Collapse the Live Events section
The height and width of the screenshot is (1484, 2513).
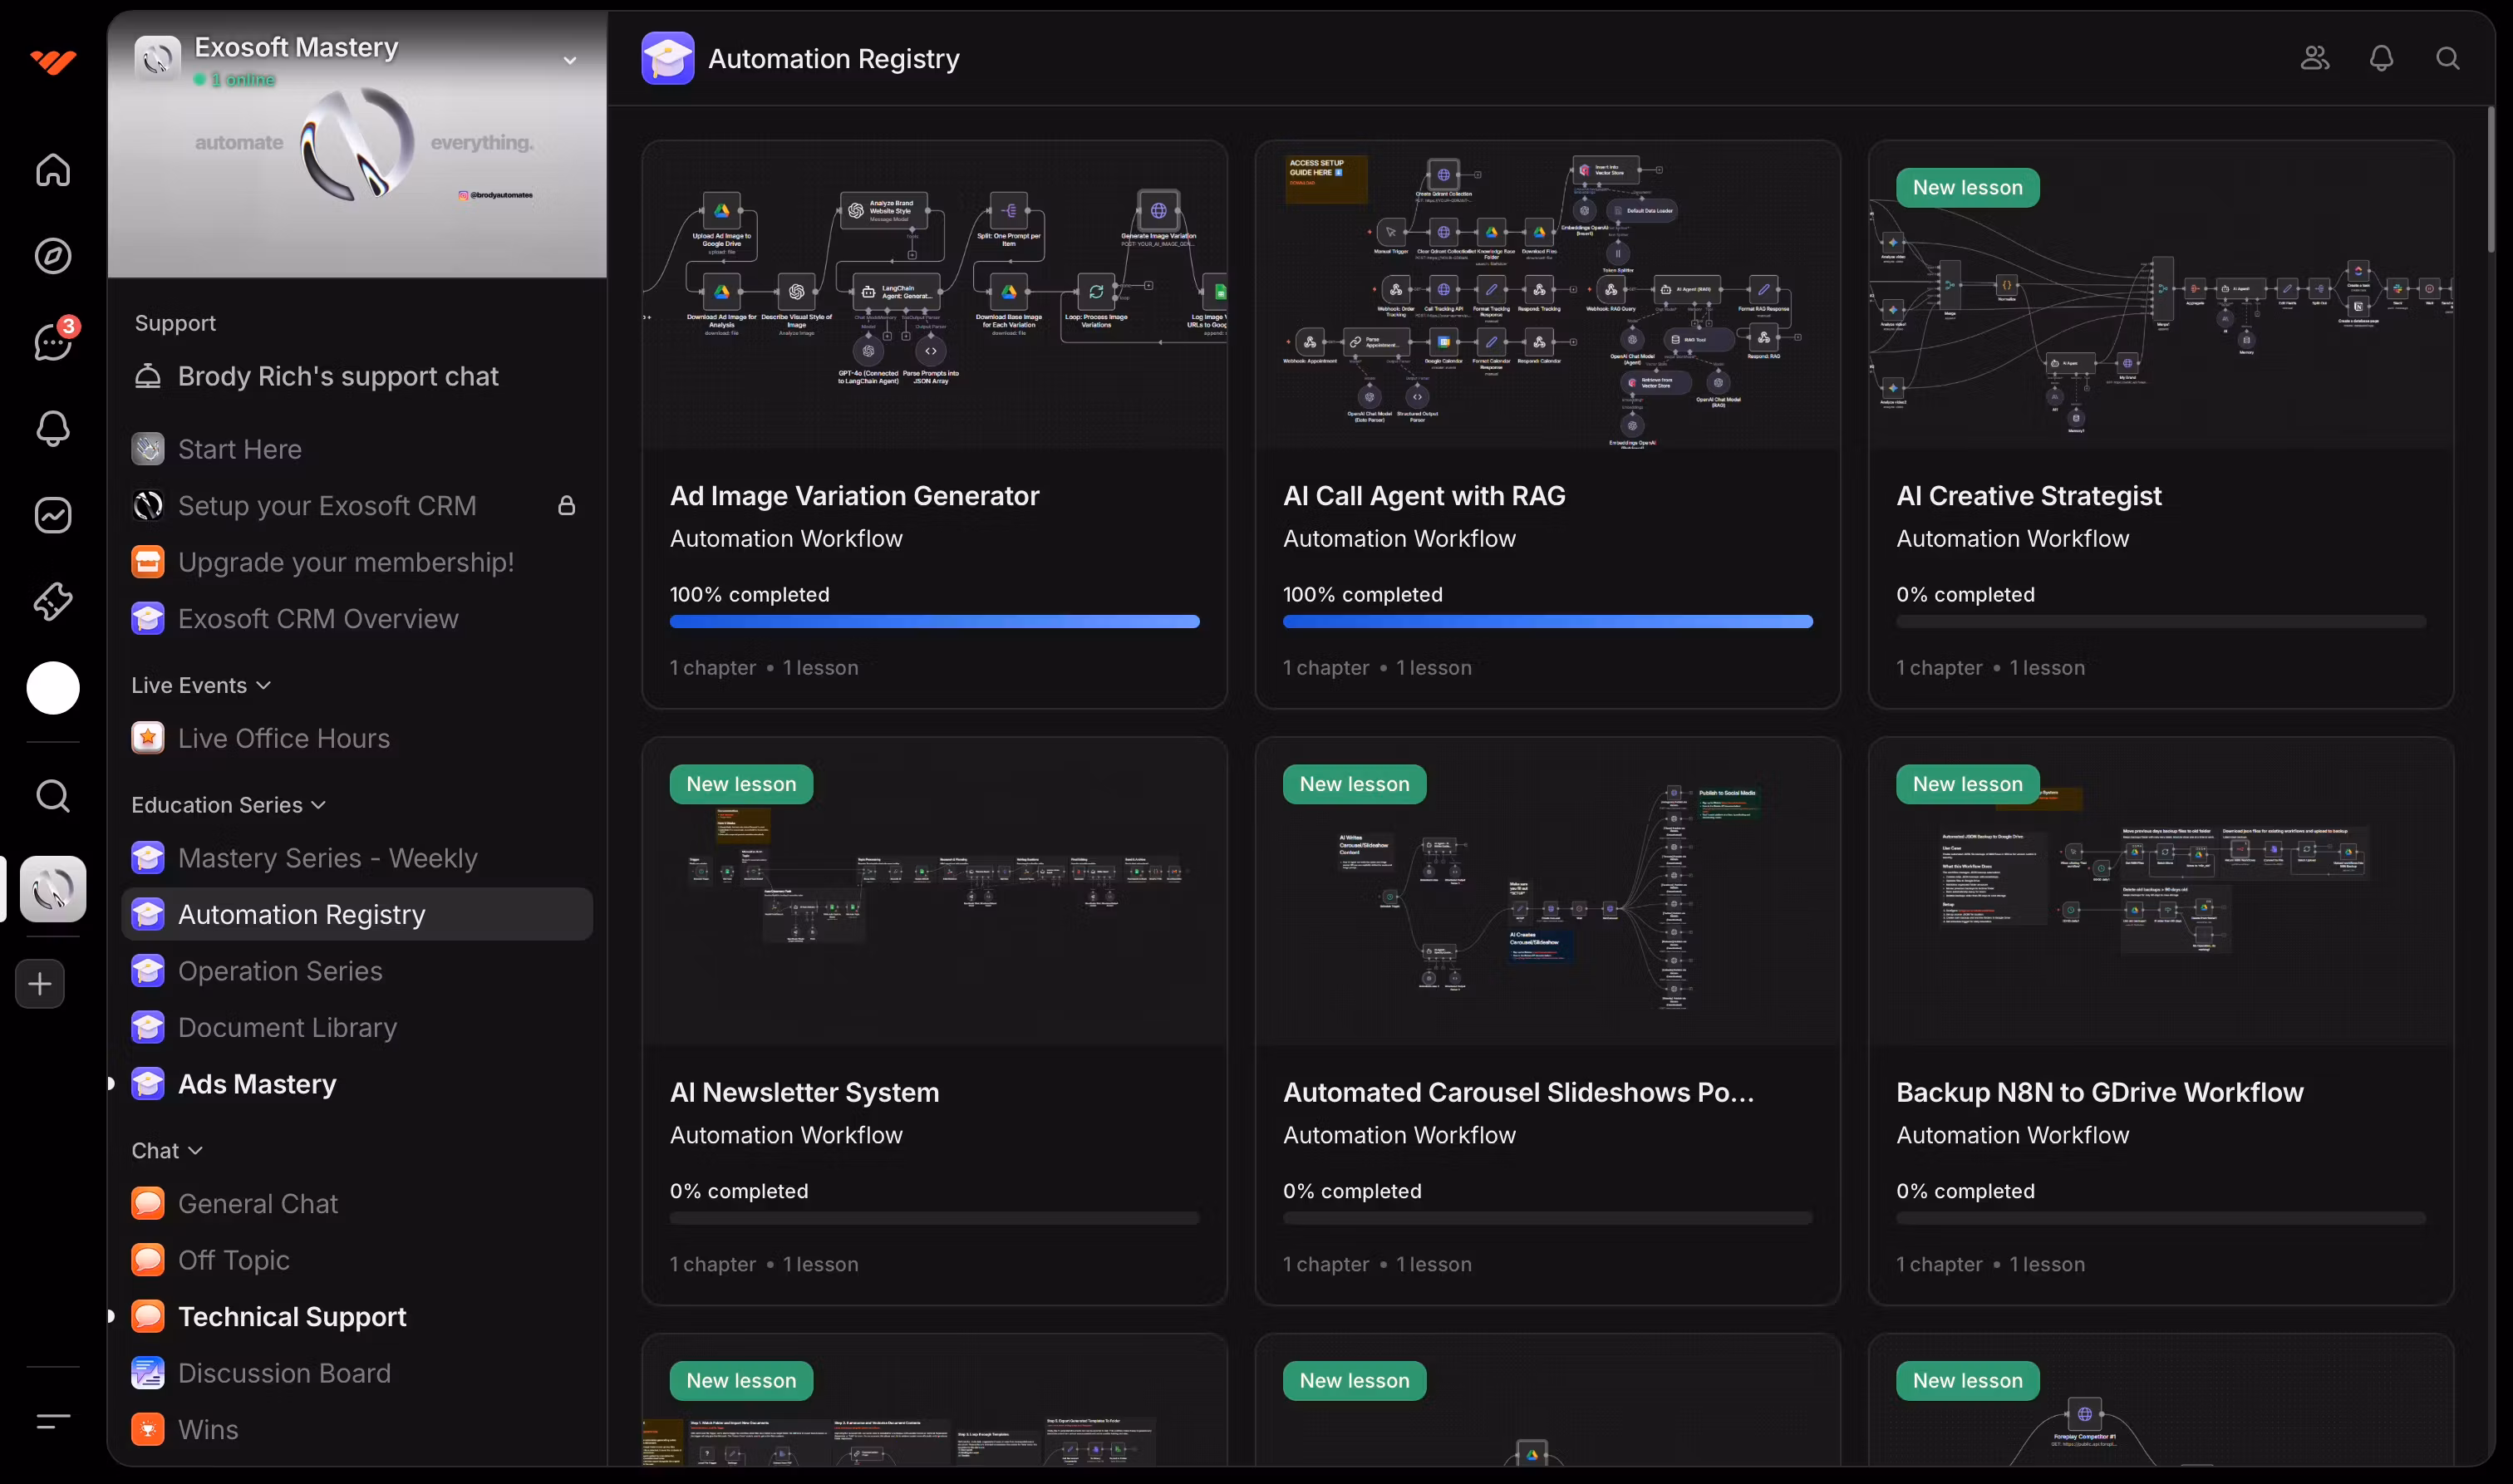click(x=264, y=685)
